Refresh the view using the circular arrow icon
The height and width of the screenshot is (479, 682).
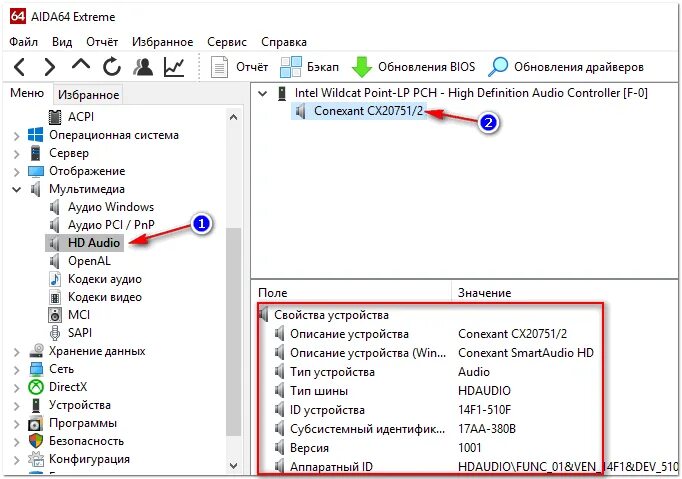pyautogui.click(x=112, y=67)
